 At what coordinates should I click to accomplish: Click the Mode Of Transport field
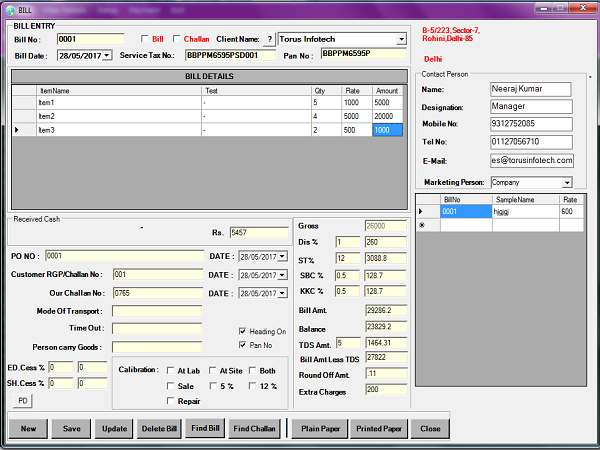(157, 311)
